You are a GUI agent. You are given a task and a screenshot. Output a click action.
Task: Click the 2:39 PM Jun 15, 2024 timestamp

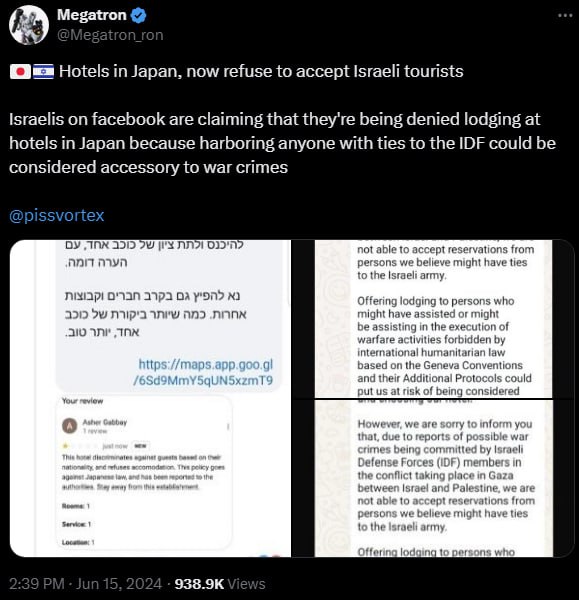click(x=85, y=584)
